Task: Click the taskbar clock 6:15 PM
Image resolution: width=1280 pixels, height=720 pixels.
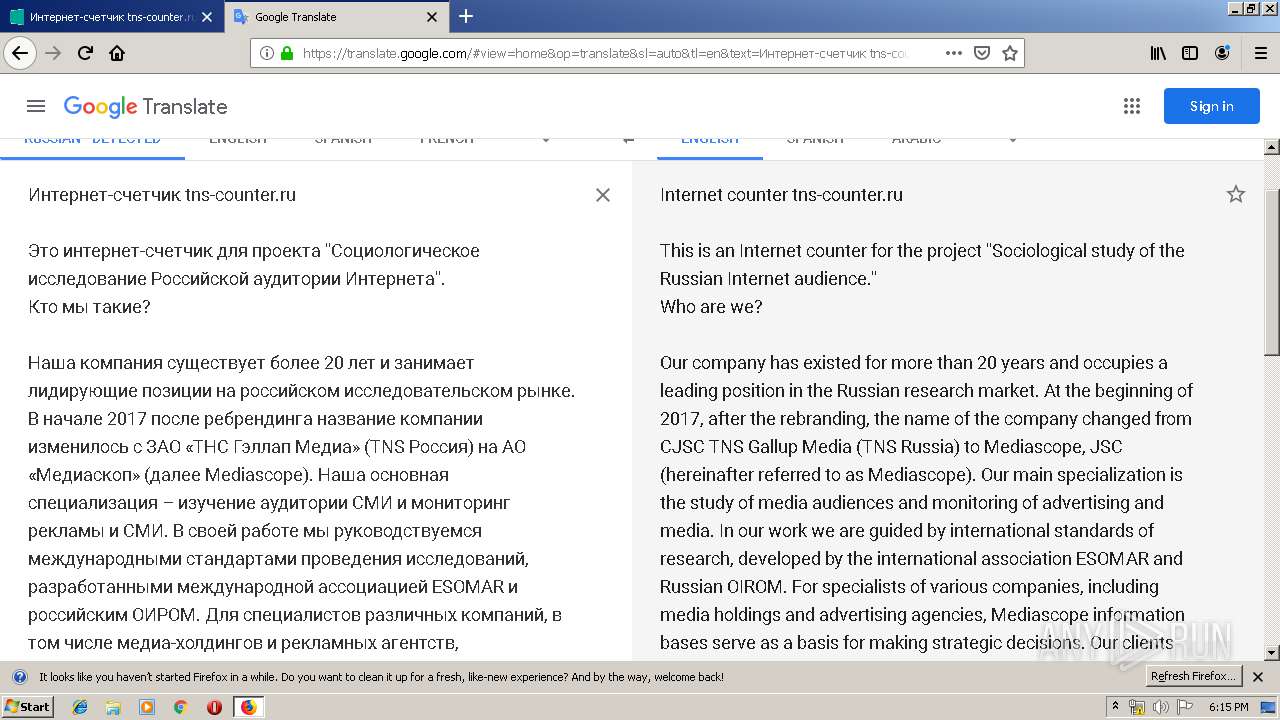Action: pyautogui.click(x=1228, y=707)
